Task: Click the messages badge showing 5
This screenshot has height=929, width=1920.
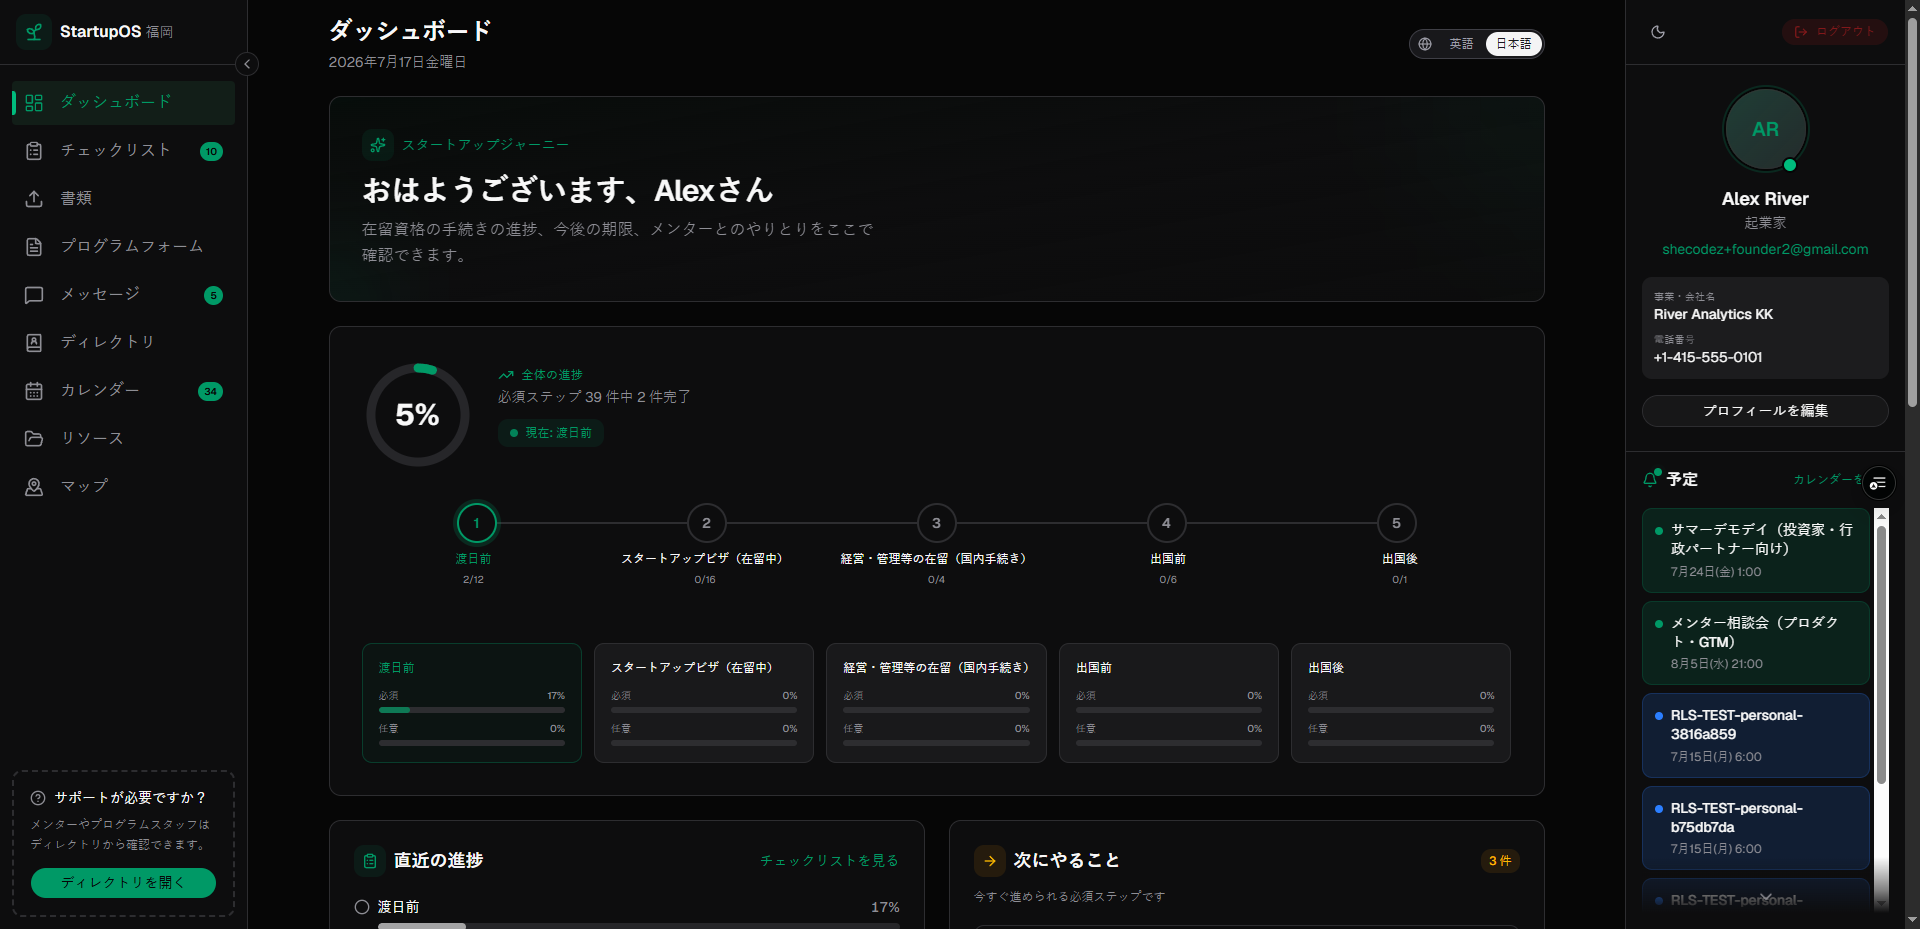Action: click(213, 295)
